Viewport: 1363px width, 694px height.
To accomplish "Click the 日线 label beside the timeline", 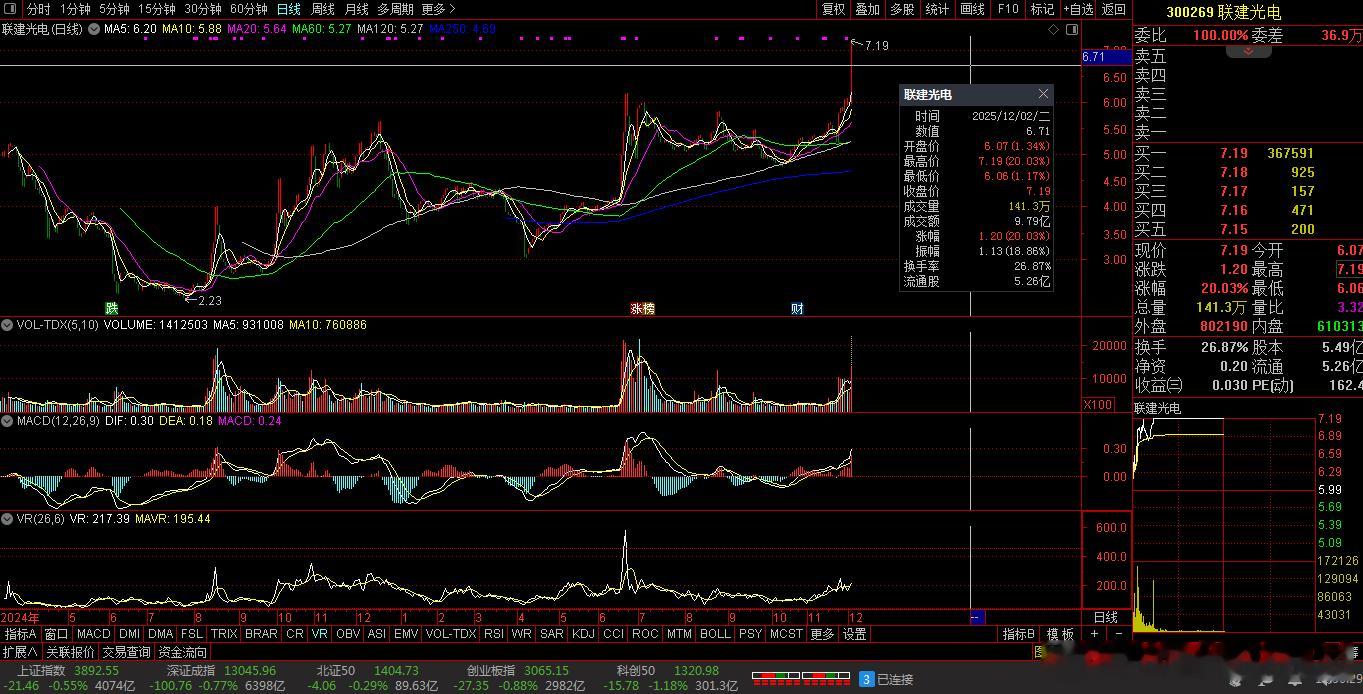I will coord(1106,617).
